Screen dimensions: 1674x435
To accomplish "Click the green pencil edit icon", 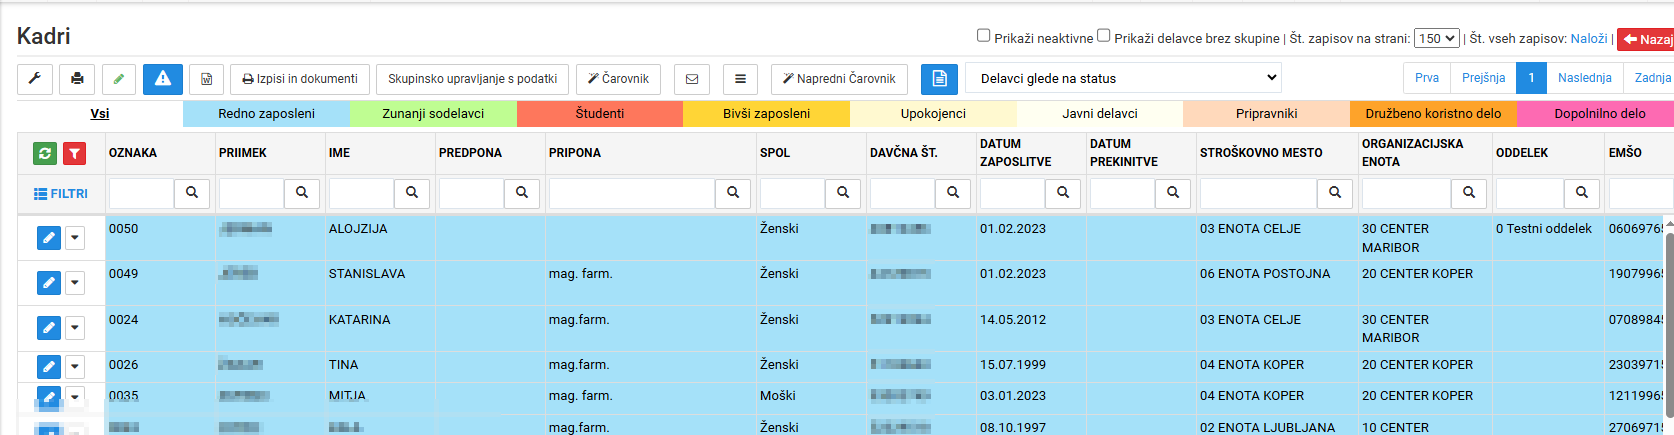I will 119,79.
